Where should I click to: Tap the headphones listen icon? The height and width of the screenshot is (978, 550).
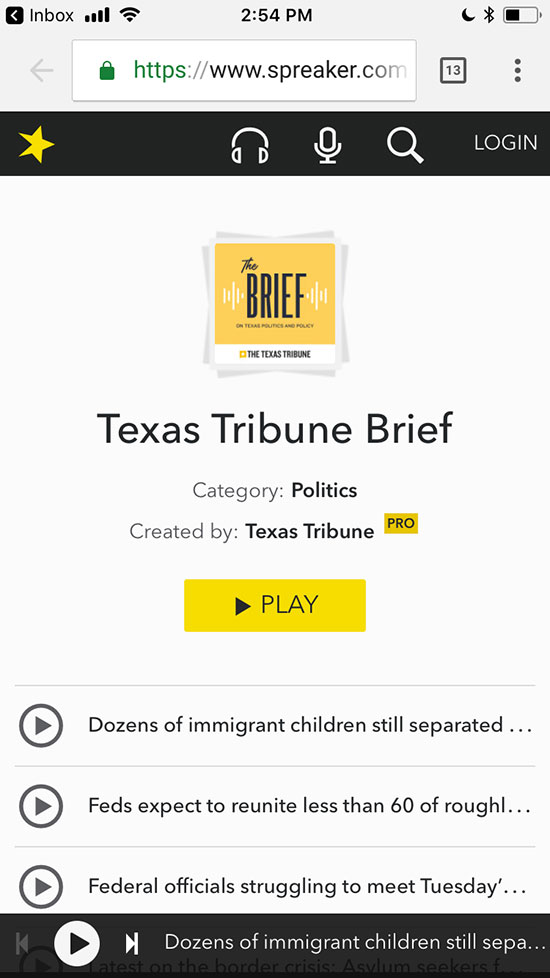click(x=250, y=145)
